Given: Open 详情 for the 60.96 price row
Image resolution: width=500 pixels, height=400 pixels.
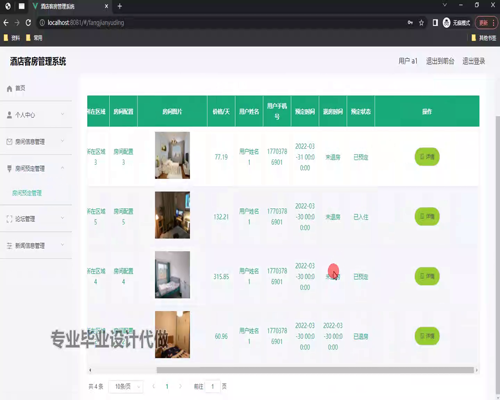Looking at the screenshot, I should pos(427,336).
